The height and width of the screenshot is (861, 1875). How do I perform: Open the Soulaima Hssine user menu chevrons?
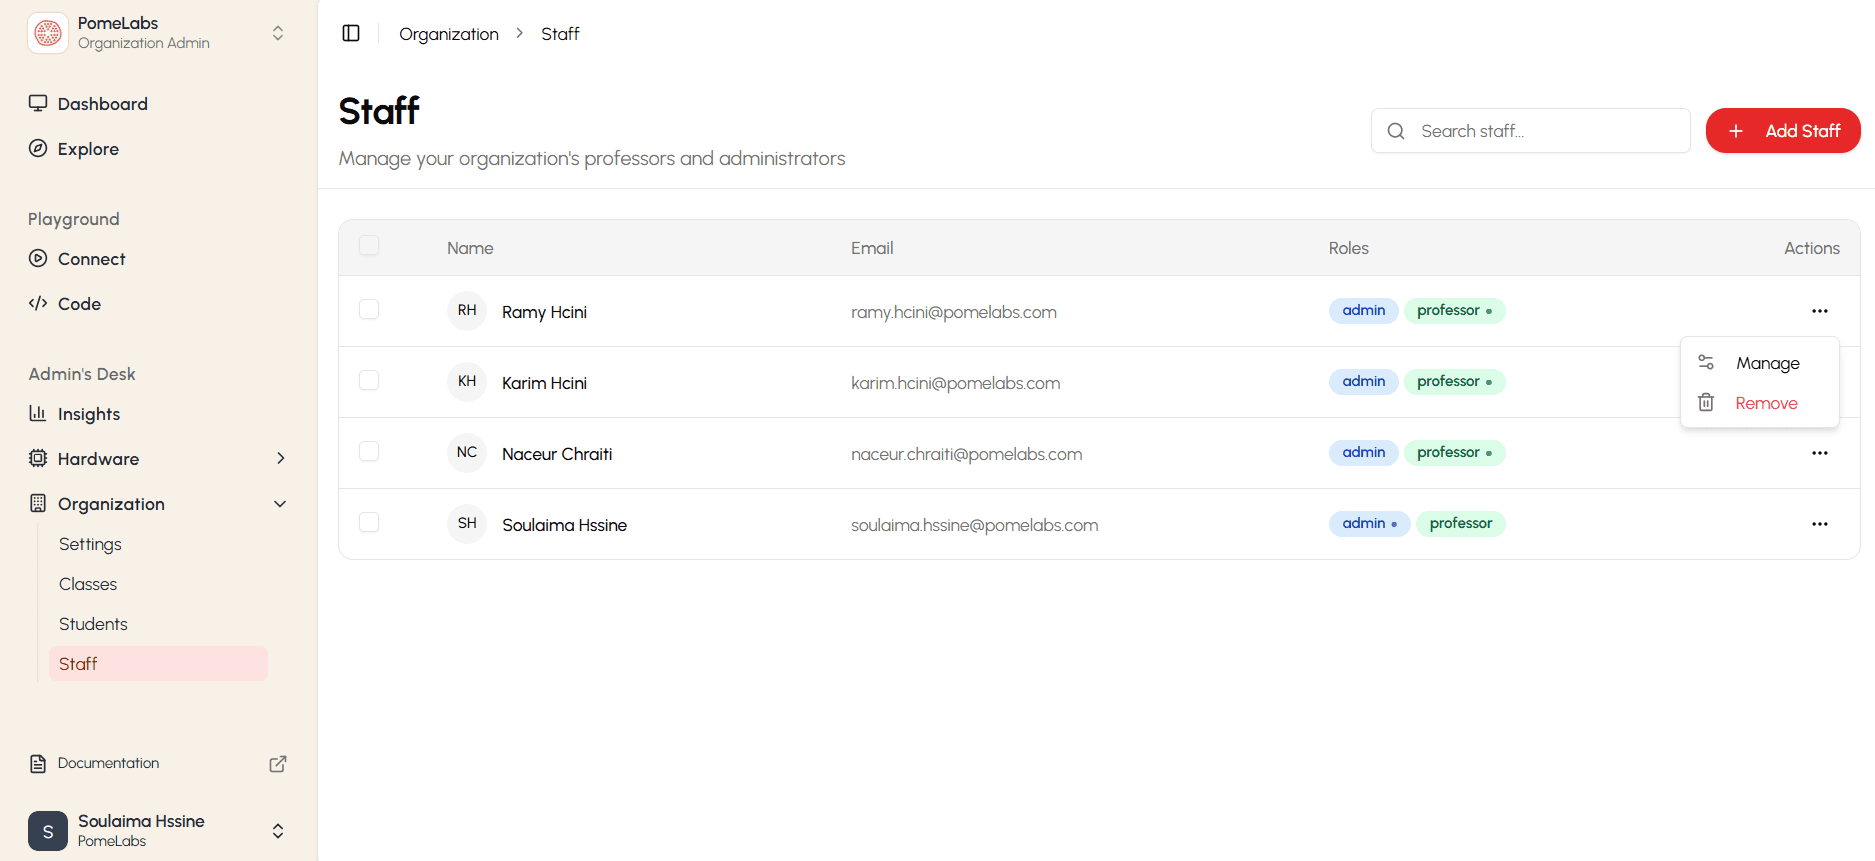[278, 831]
